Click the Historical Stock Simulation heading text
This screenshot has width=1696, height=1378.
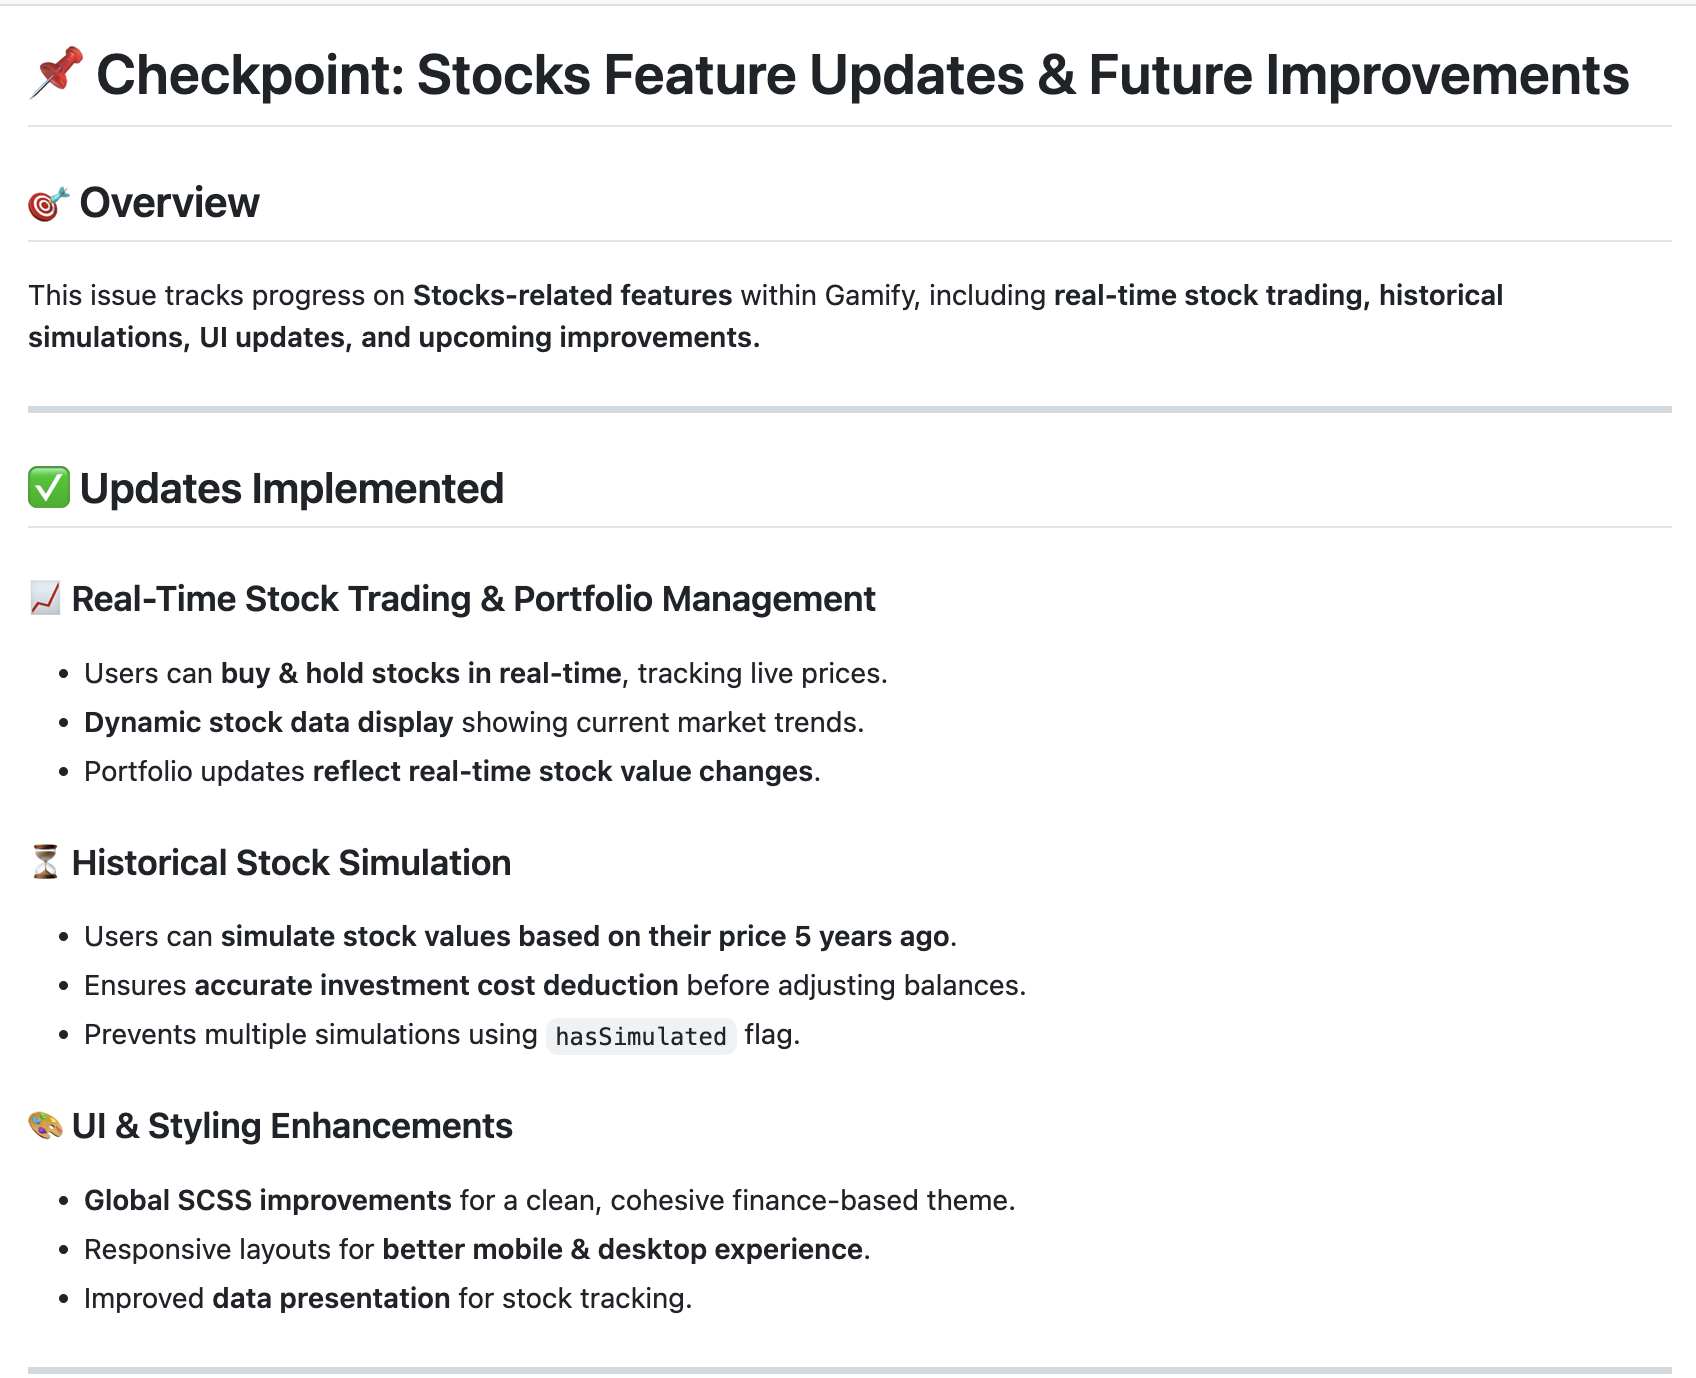coord(291,863)
